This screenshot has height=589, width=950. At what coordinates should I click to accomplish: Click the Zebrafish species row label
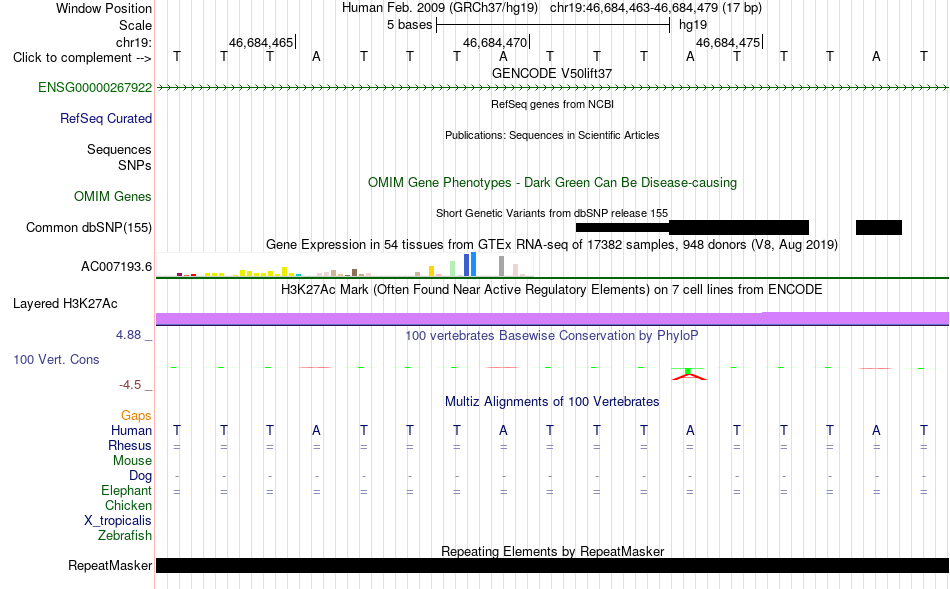[x=125, y=536]
